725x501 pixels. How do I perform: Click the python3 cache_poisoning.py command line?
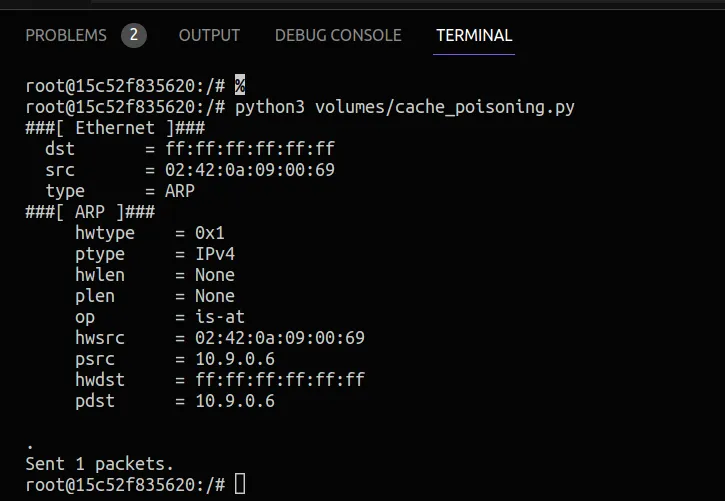[x=404, y=107]
